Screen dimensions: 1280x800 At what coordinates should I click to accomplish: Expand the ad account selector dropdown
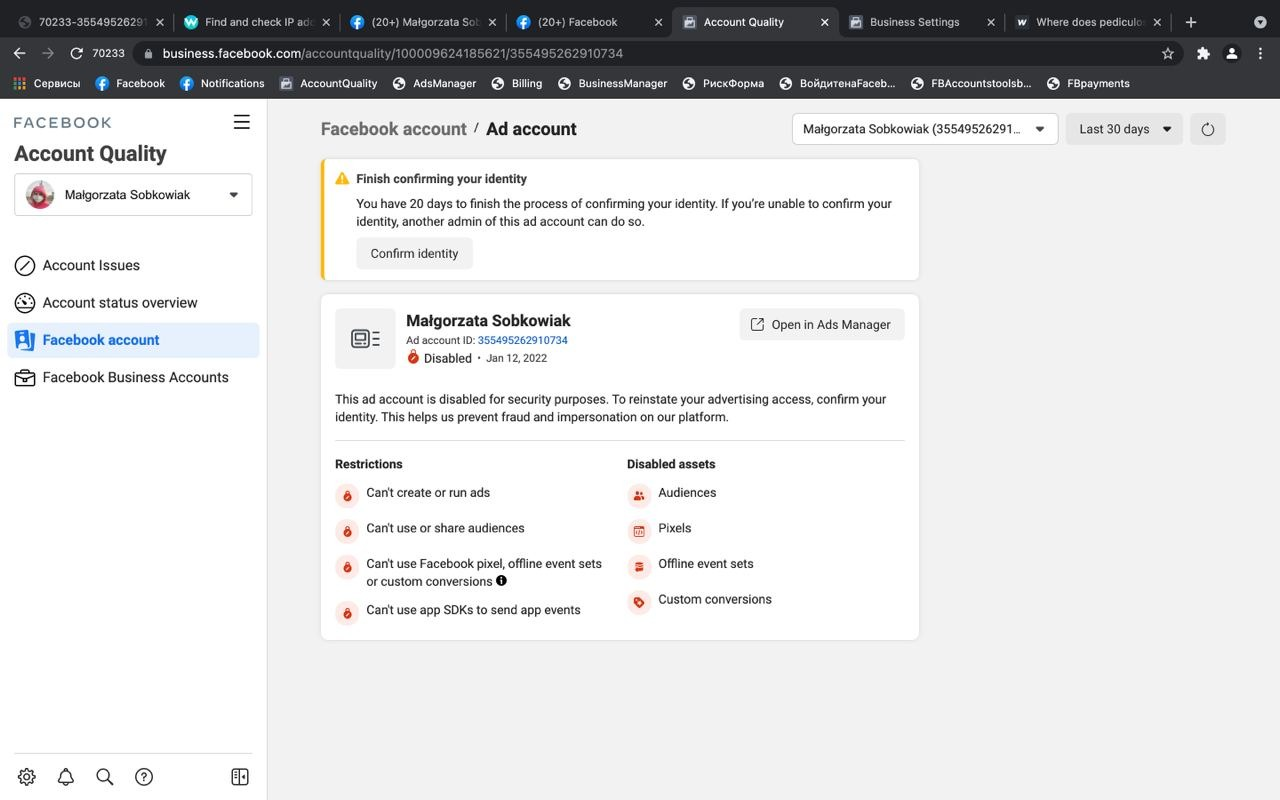coord(925,129)
